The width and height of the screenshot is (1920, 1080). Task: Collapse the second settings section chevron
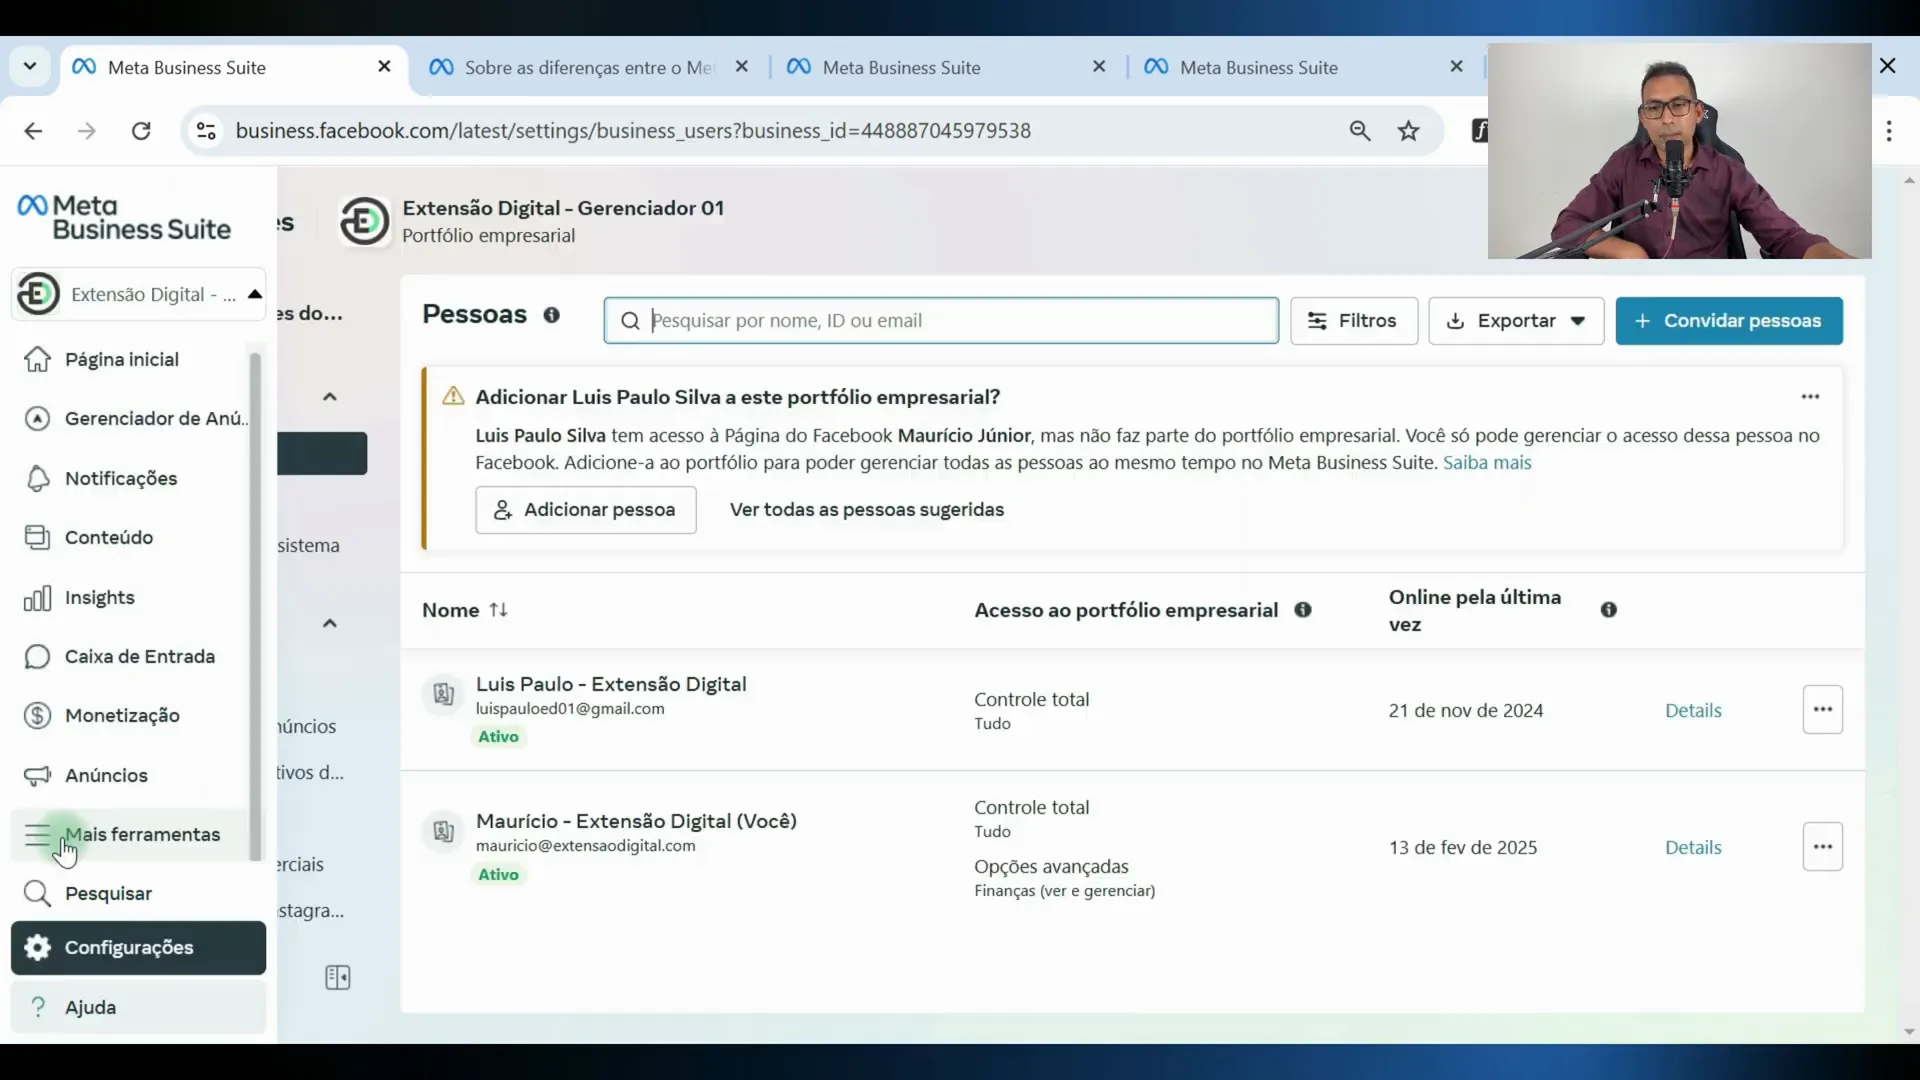coord(330,623)
